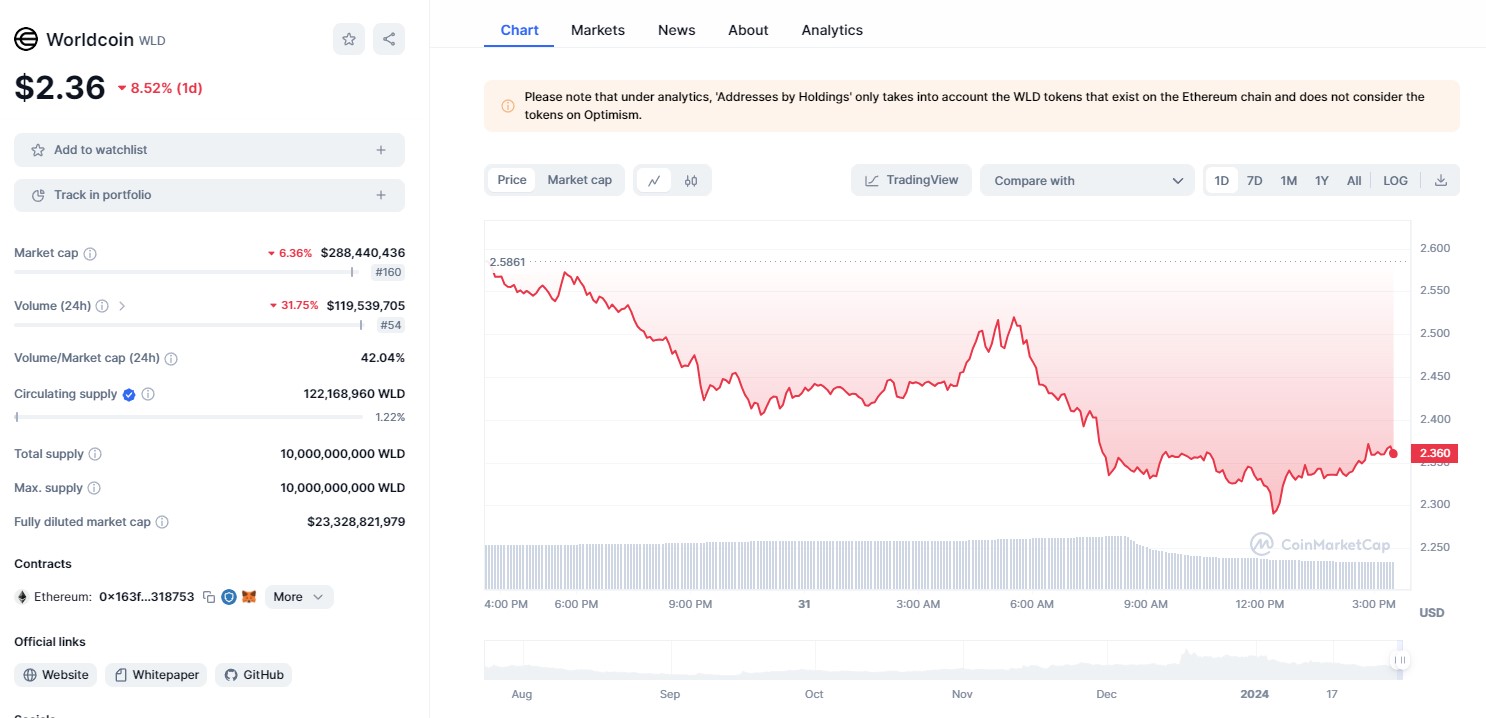Click the plus on Add to watchlist
1486x718 pixels.
(x=381, y=150)
